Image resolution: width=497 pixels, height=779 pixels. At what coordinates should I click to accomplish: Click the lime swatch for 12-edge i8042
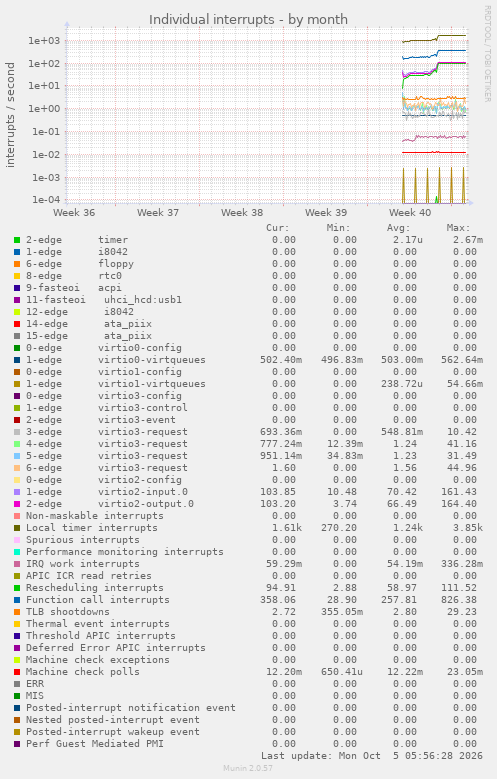coord(17,312)
